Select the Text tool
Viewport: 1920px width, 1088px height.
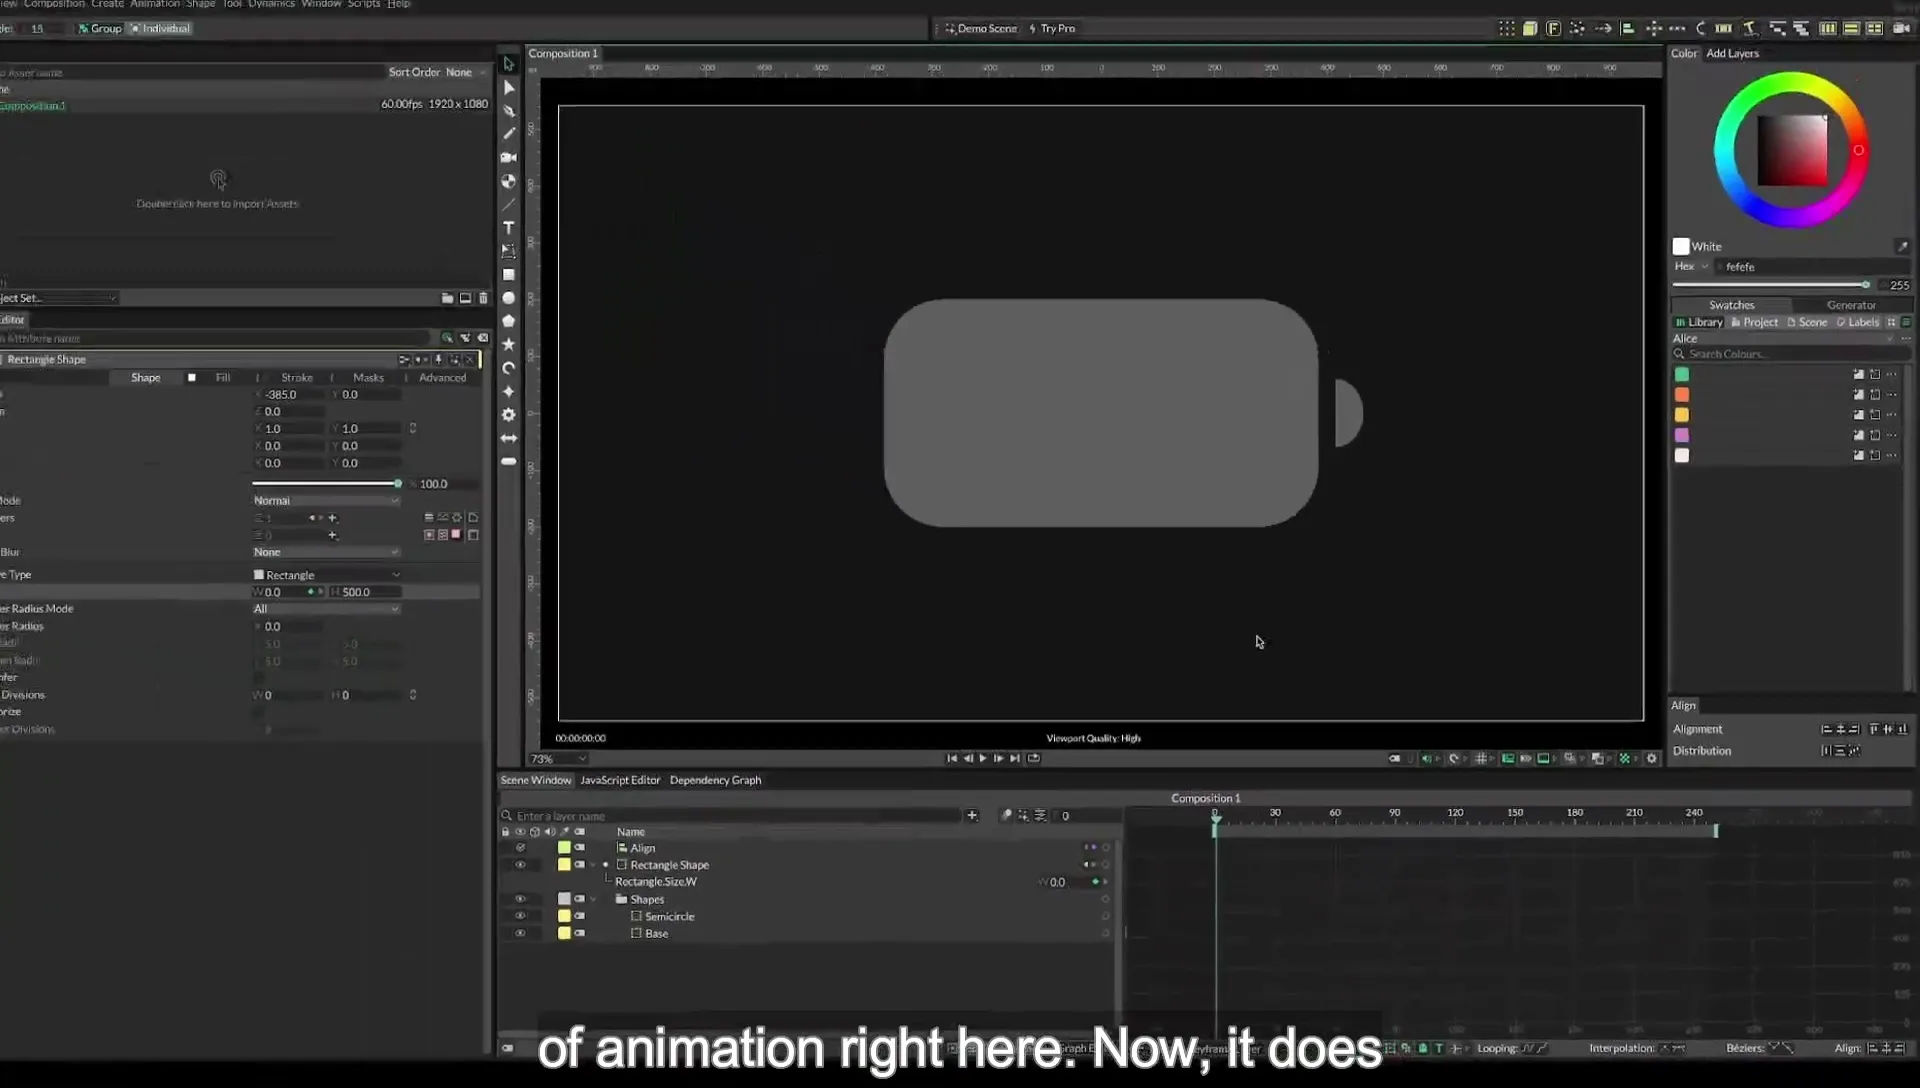(508, 228)
